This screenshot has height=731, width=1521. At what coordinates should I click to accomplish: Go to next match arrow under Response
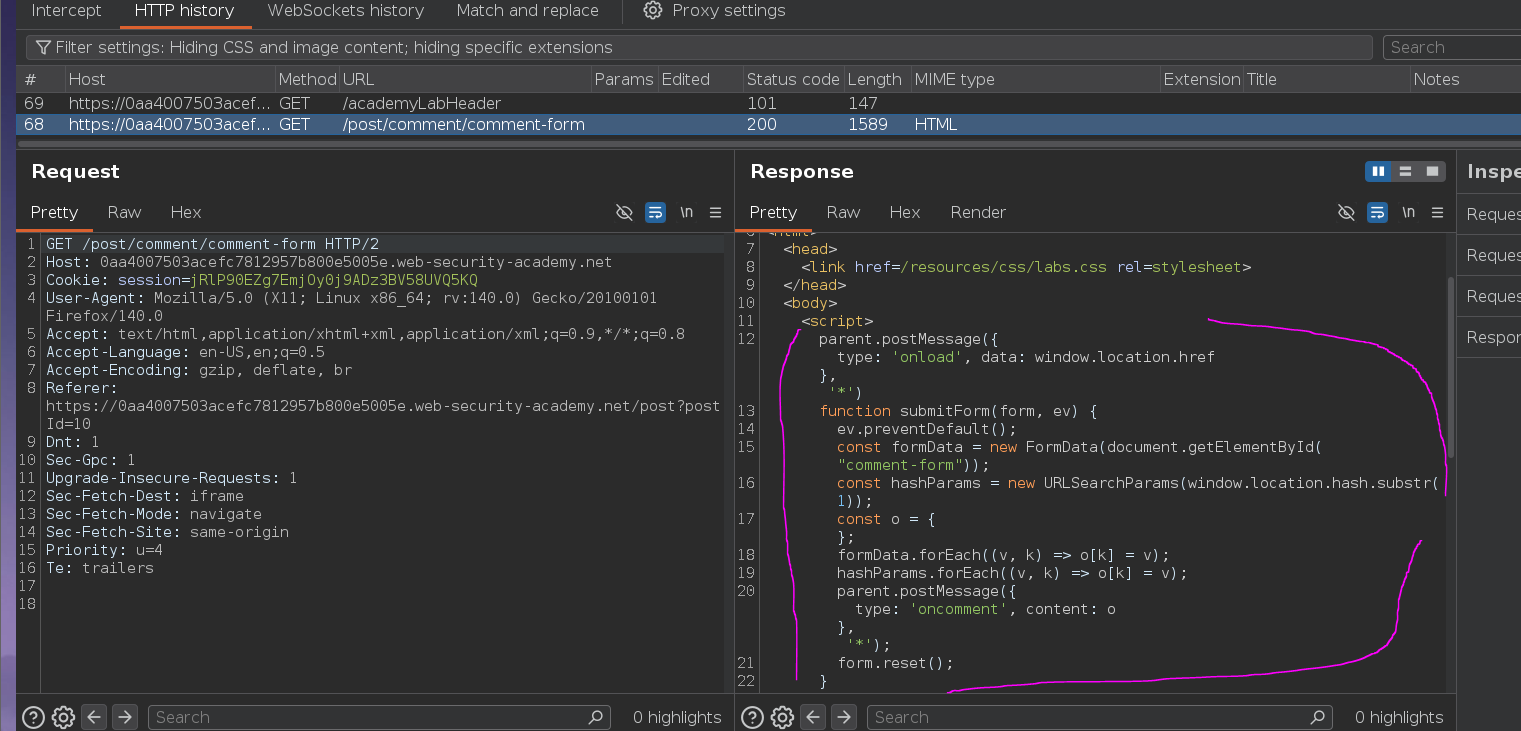tap(844, 717)
